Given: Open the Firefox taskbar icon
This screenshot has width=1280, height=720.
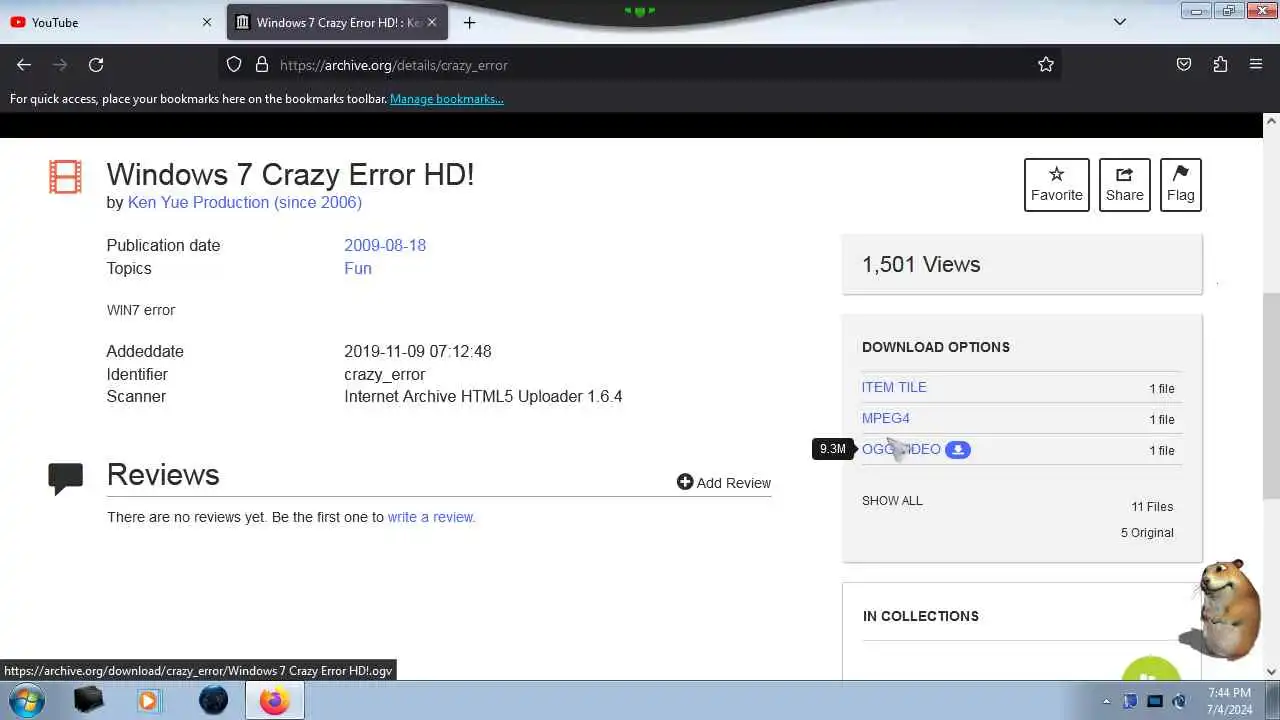Looking at the screenshot, I should (x=274, y=700).
